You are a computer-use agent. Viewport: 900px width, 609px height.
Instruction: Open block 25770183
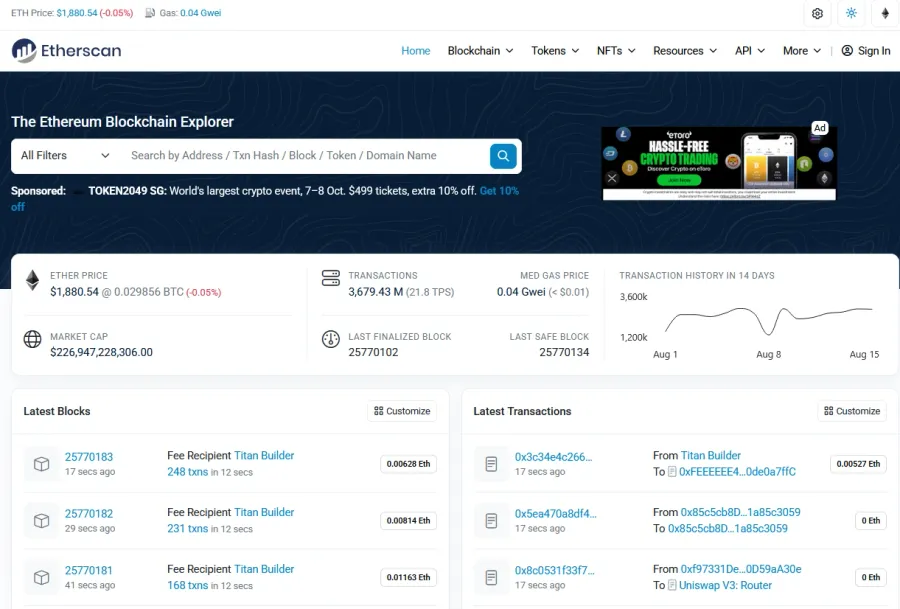click(x=89, y=457)
